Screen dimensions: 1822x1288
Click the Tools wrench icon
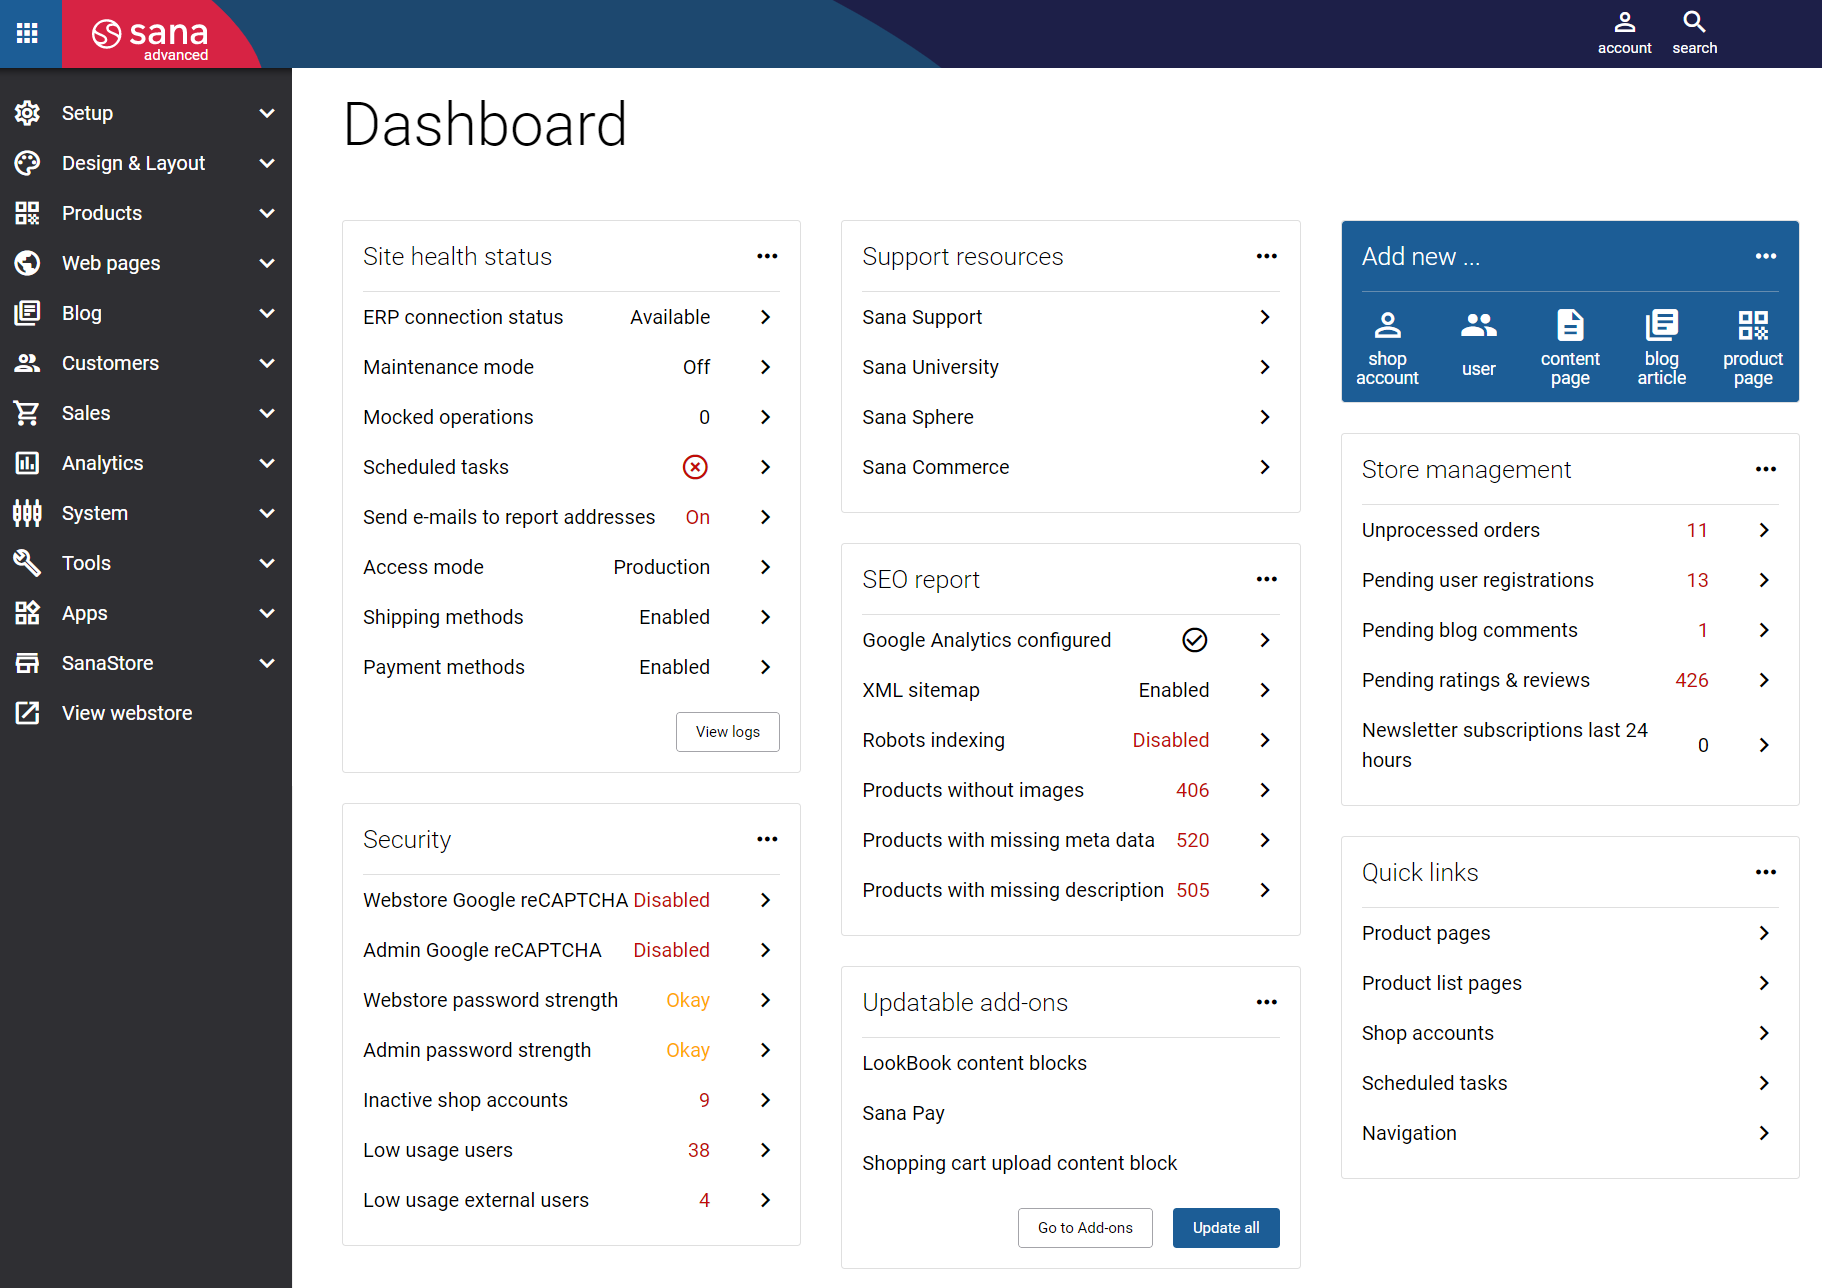click(28, 563)
